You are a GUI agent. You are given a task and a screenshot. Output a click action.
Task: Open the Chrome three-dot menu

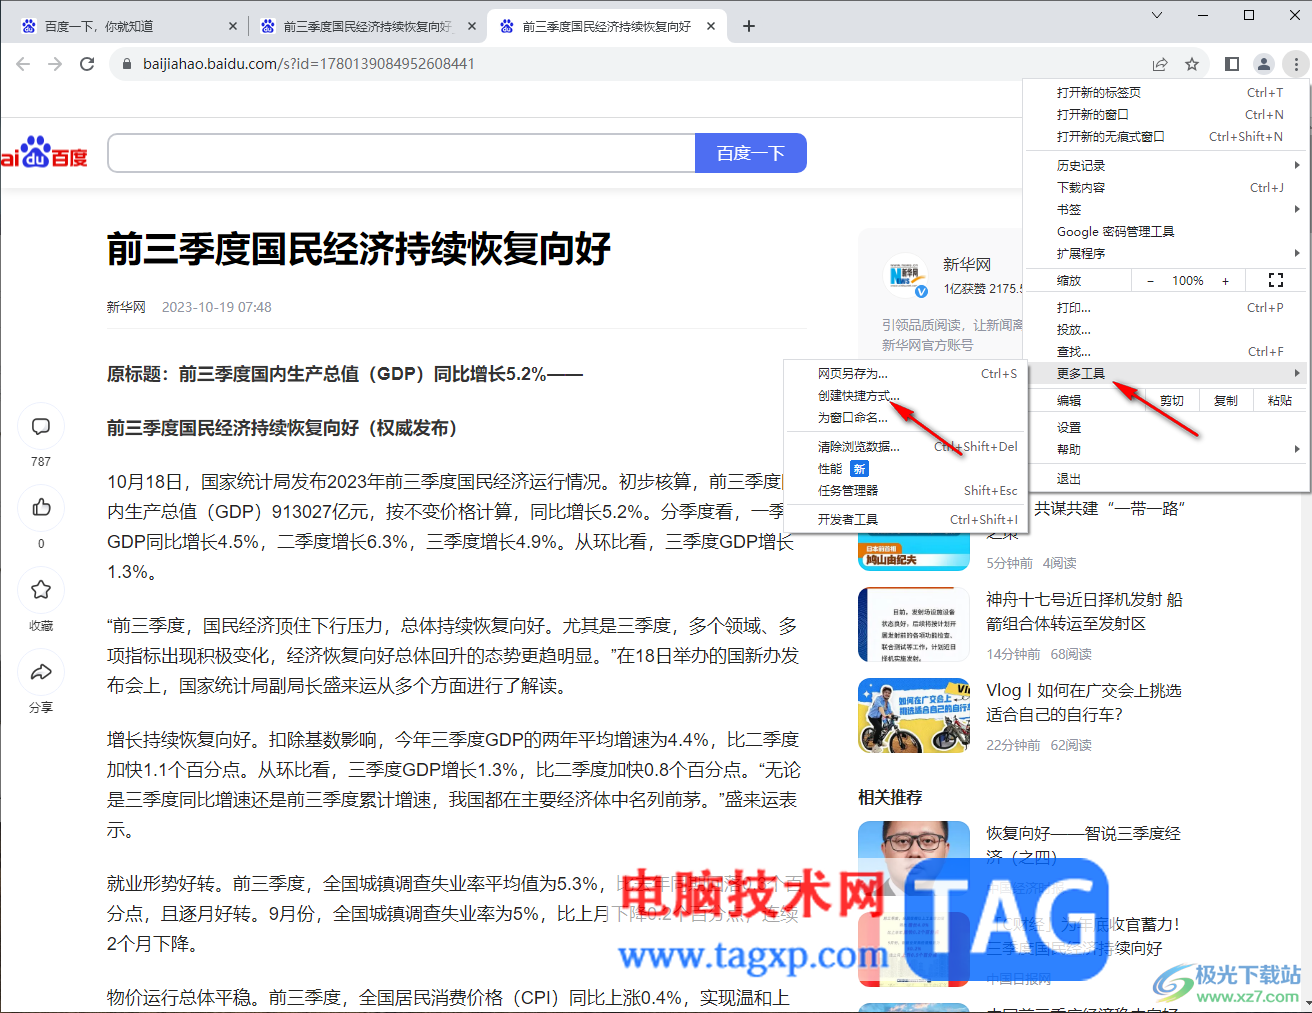pos(1296,64)
